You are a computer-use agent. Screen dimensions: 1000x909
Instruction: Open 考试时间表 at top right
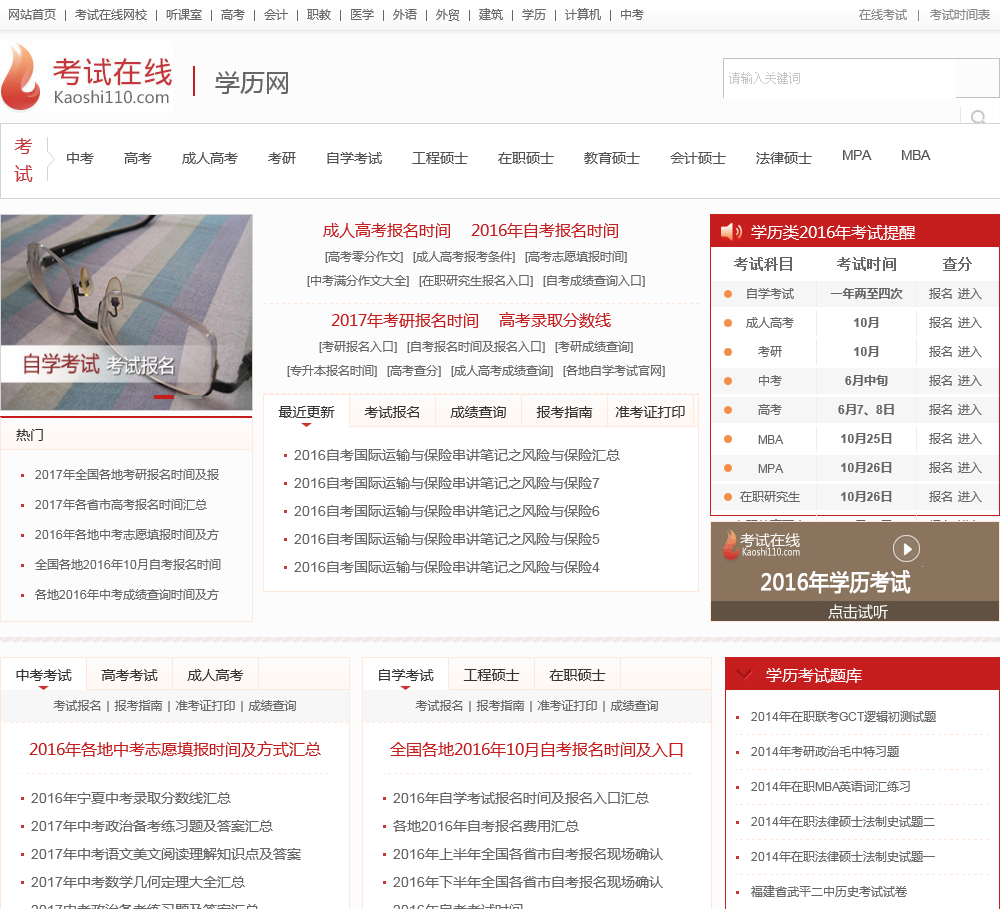tap(960, 15)
